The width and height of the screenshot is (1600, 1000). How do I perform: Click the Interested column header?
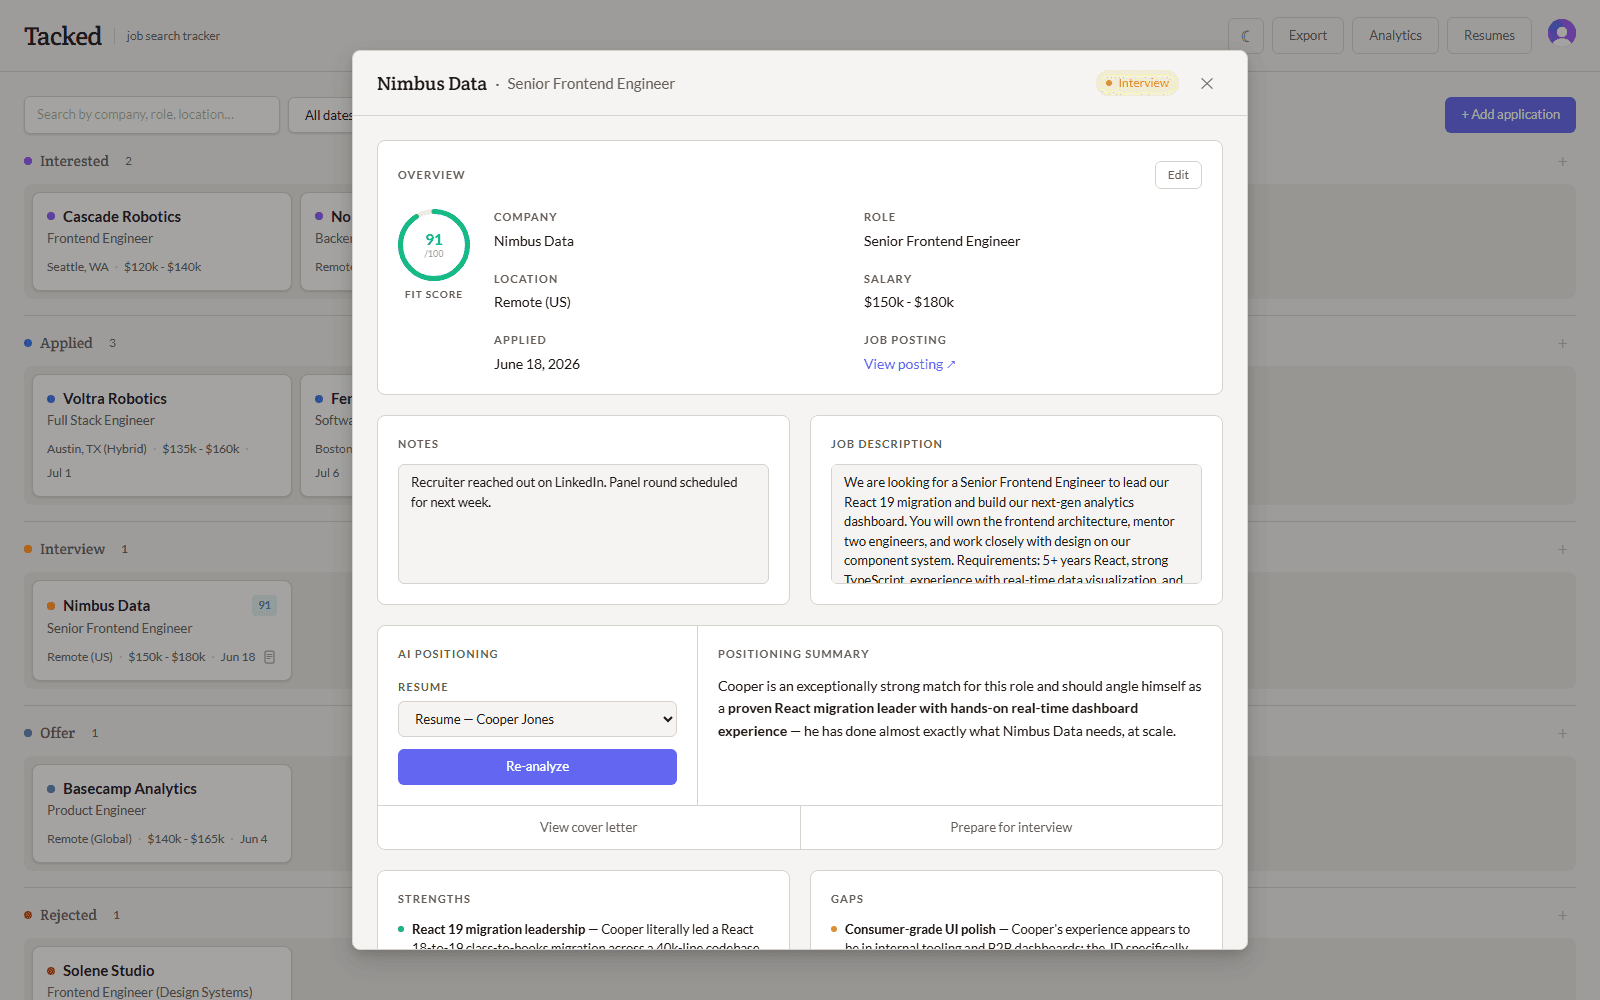pyautogui.click(x=74, y=161)
